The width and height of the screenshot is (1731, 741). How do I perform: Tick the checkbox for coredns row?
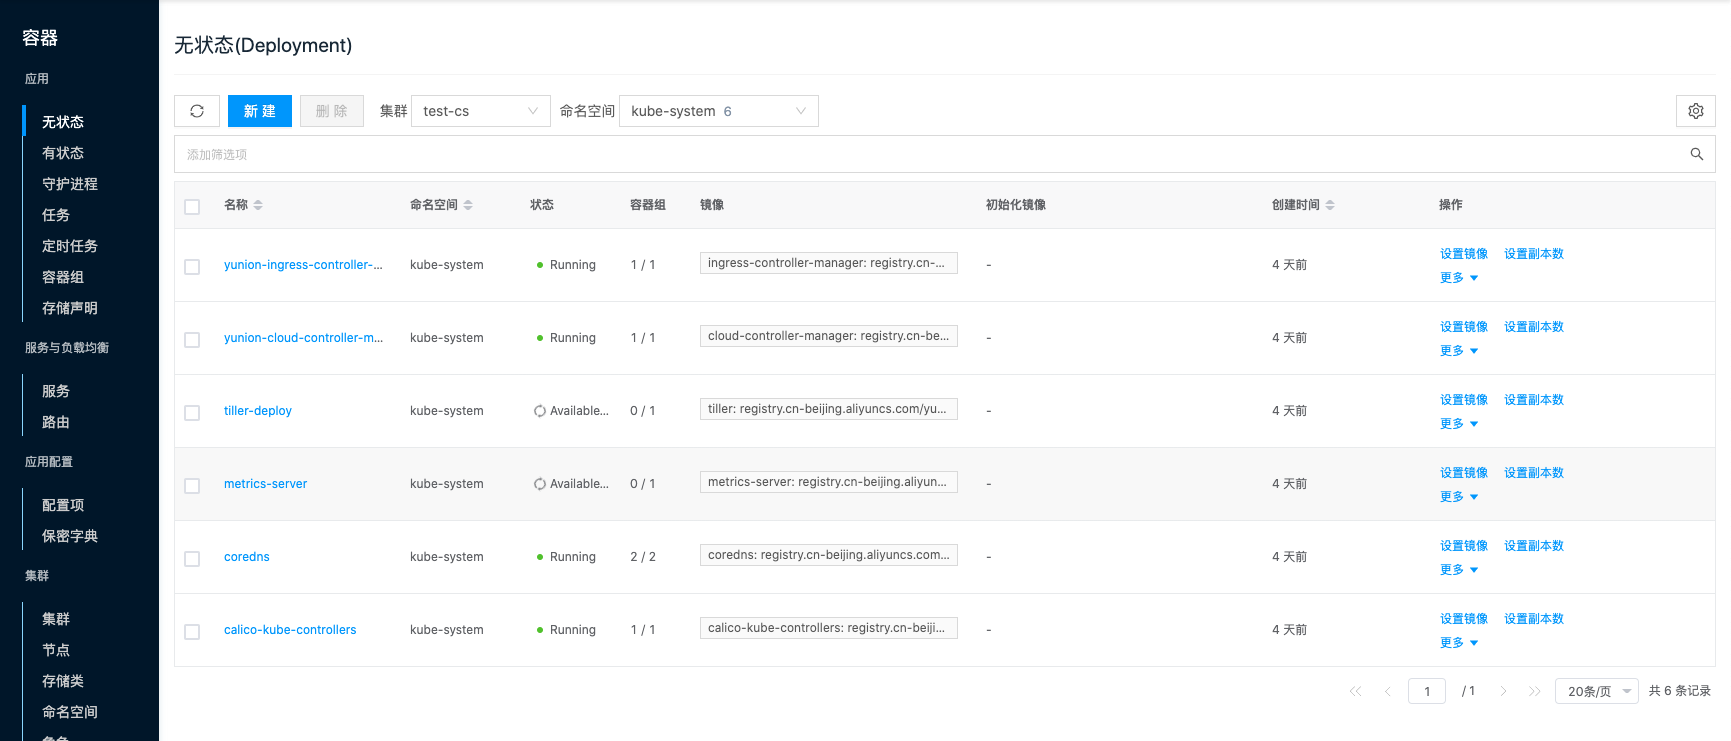tap(192, 558)
